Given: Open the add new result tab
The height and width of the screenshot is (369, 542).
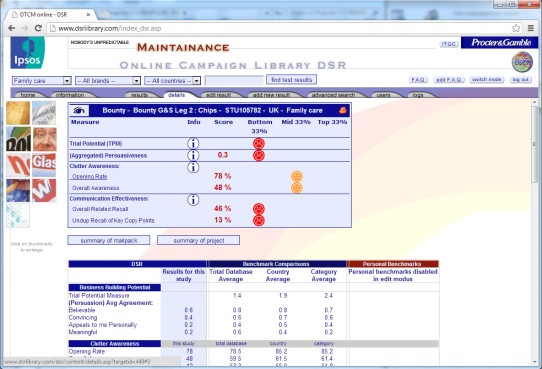Looking at the screenshot, I should (x=271, y=95).
